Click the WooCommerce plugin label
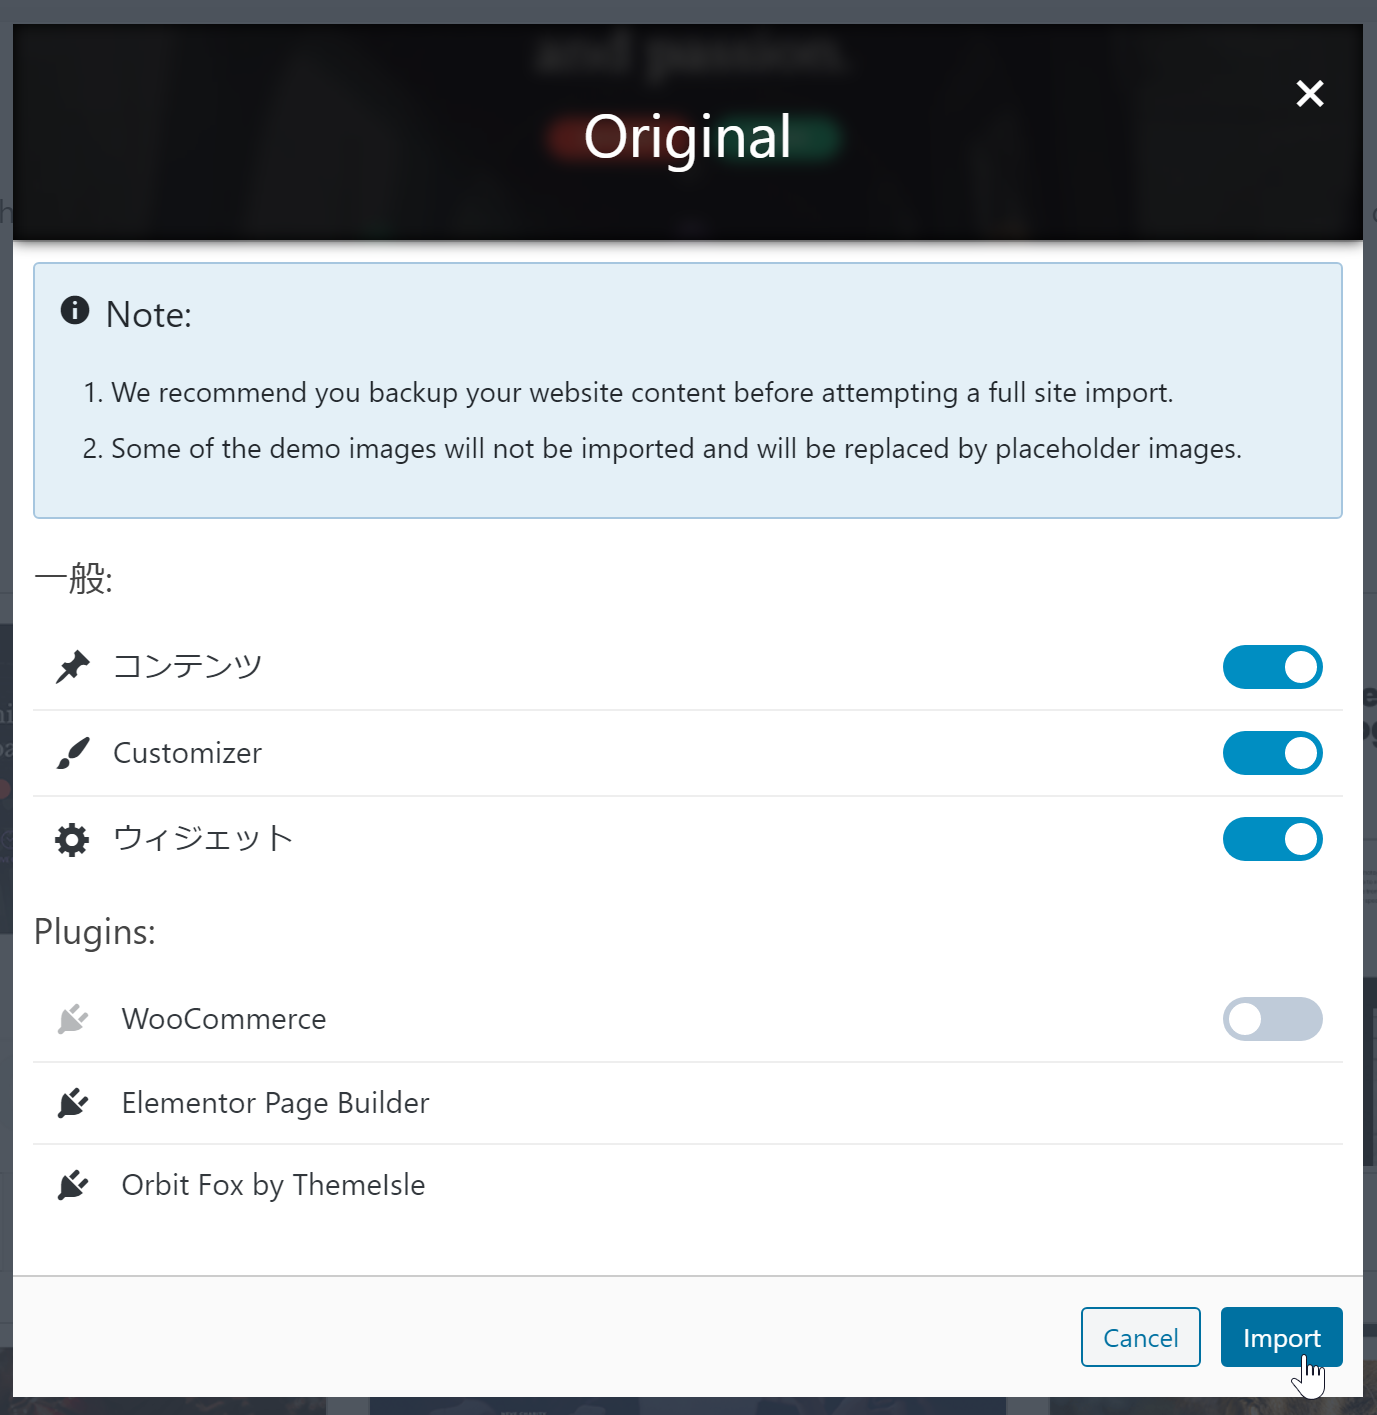Viewport: 1377px width, 1415px height. pos(224,1019)
